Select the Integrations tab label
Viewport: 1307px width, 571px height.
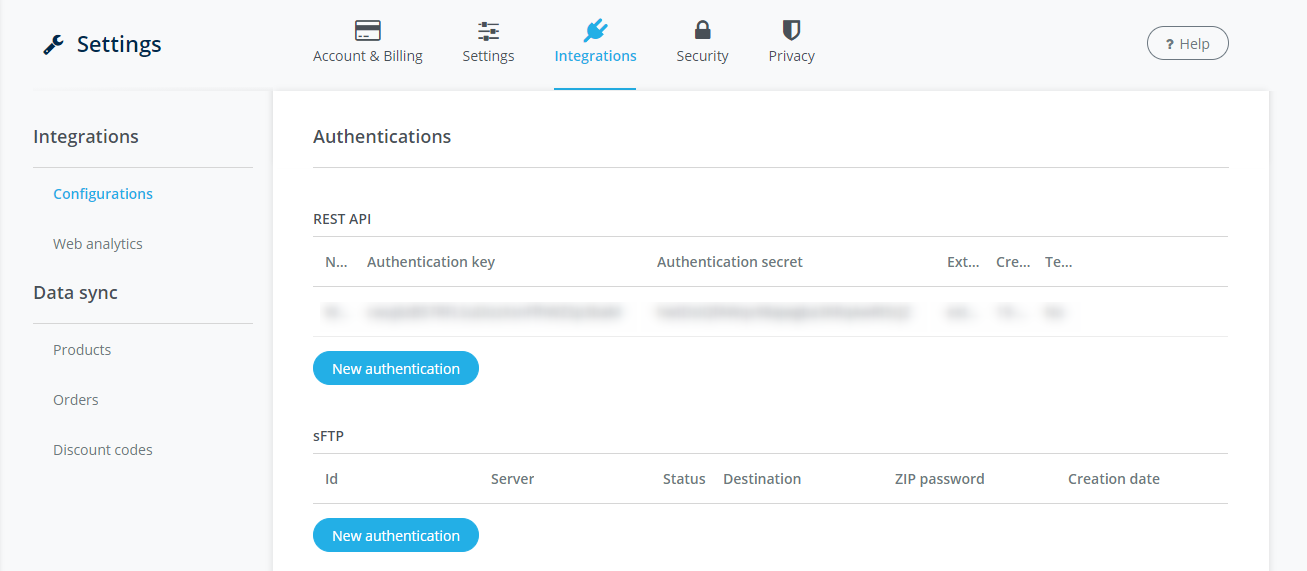(x=595, y=56)
